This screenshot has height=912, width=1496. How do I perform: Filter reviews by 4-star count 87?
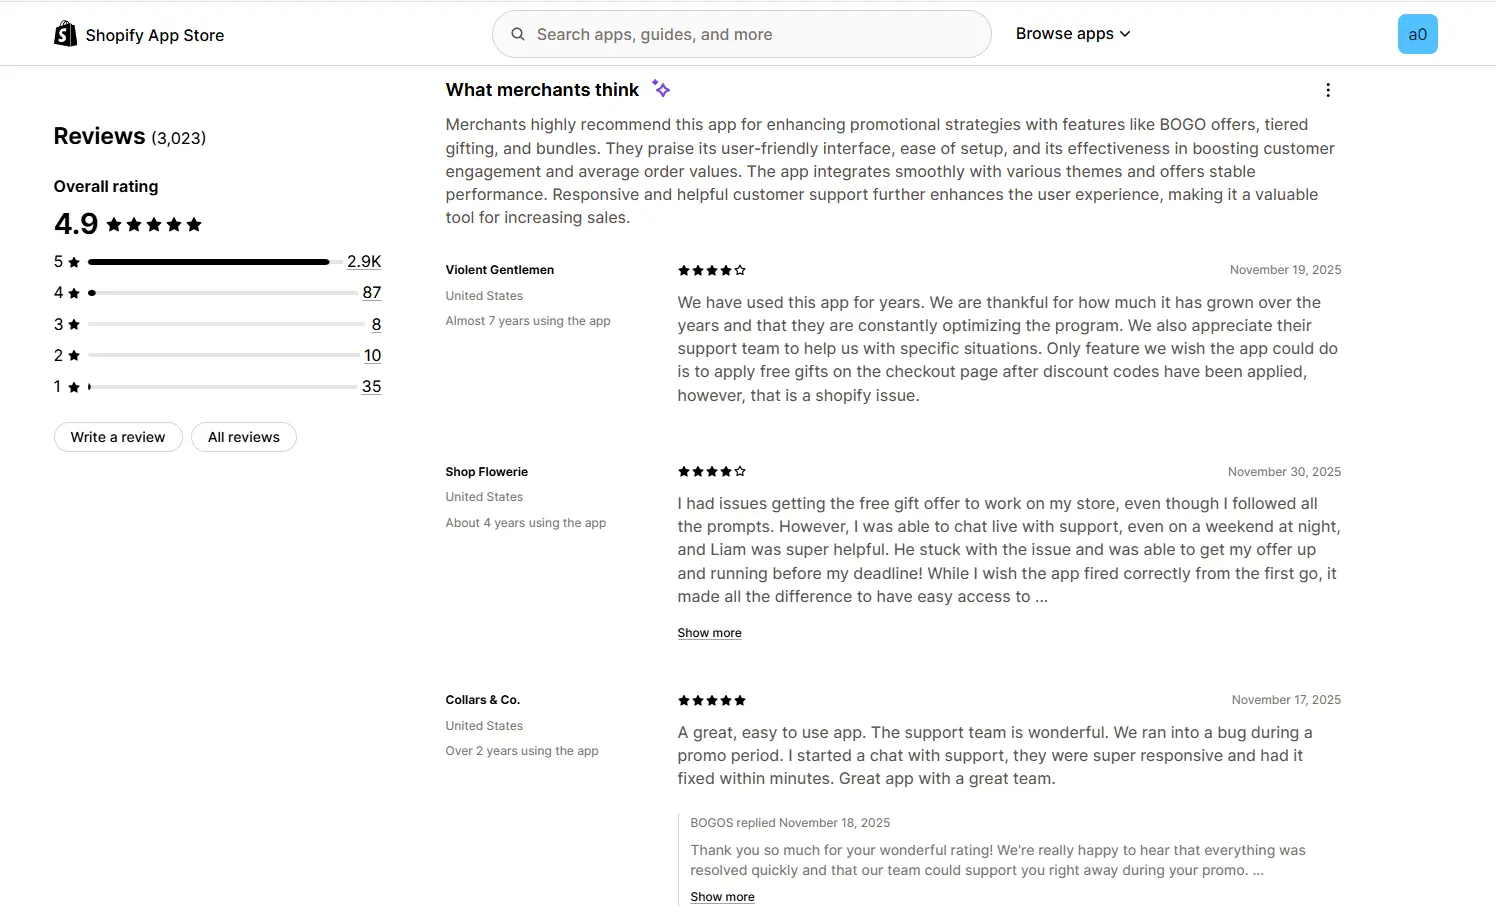pyautogui.click(x=372, y=293)
